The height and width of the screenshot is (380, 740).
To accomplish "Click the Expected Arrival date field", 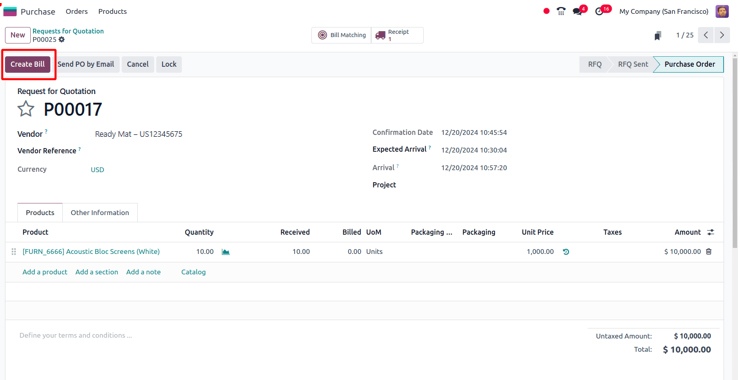I will pyautogui.click(x=474, y=151).
